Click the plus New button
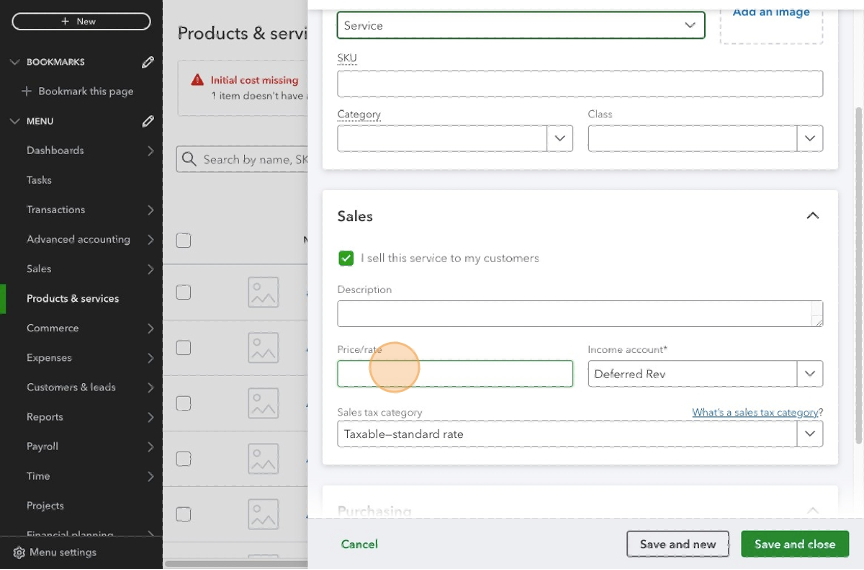Image resolution: width=864 pixels, height=570 pixels. pyautogui.click(x=81, y=21)
